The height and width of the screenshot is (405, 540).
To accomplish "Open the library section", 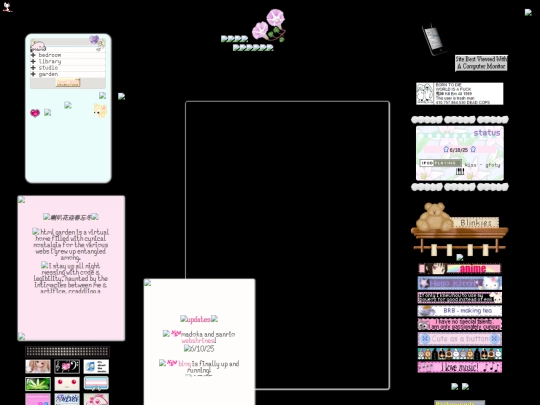I will point(50,61).
